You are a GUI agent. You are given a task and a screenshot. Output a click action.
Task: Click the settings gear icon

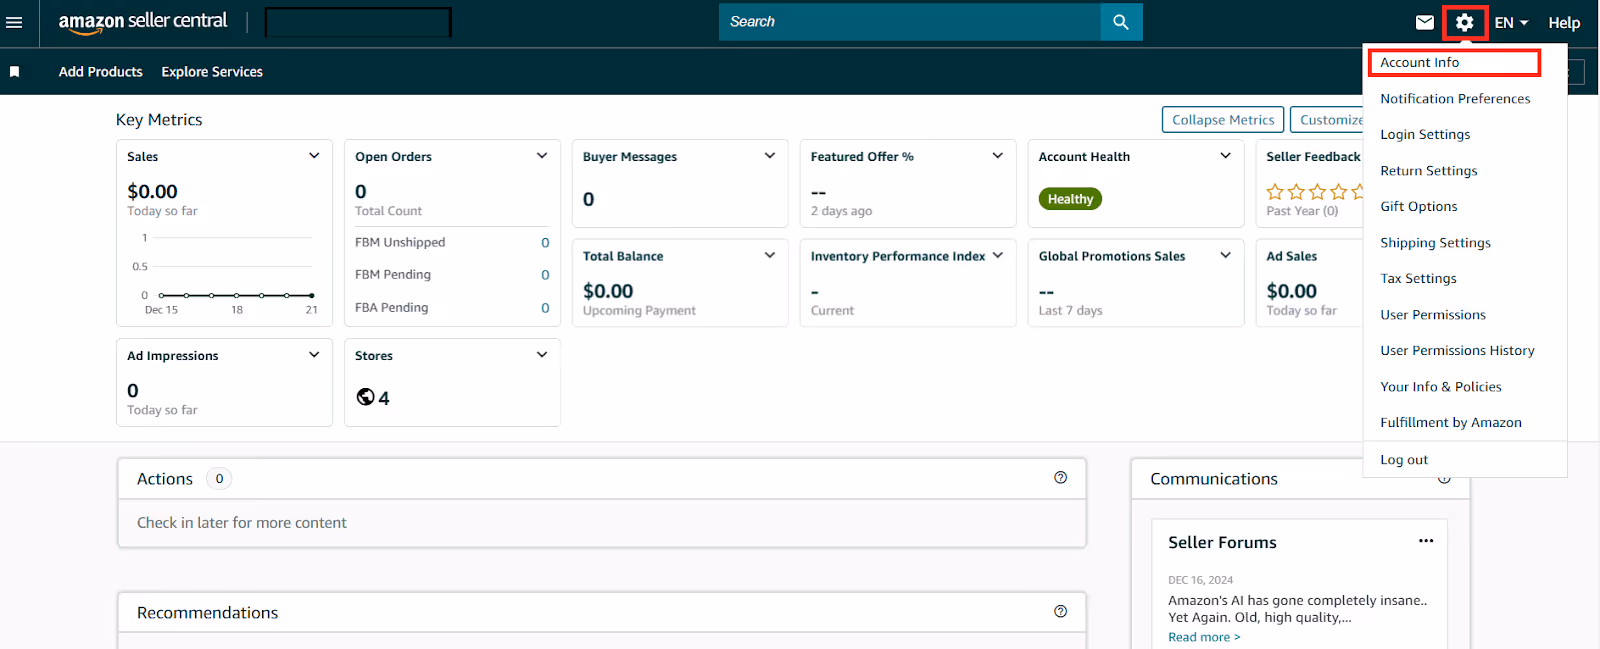click(1465, 22)
